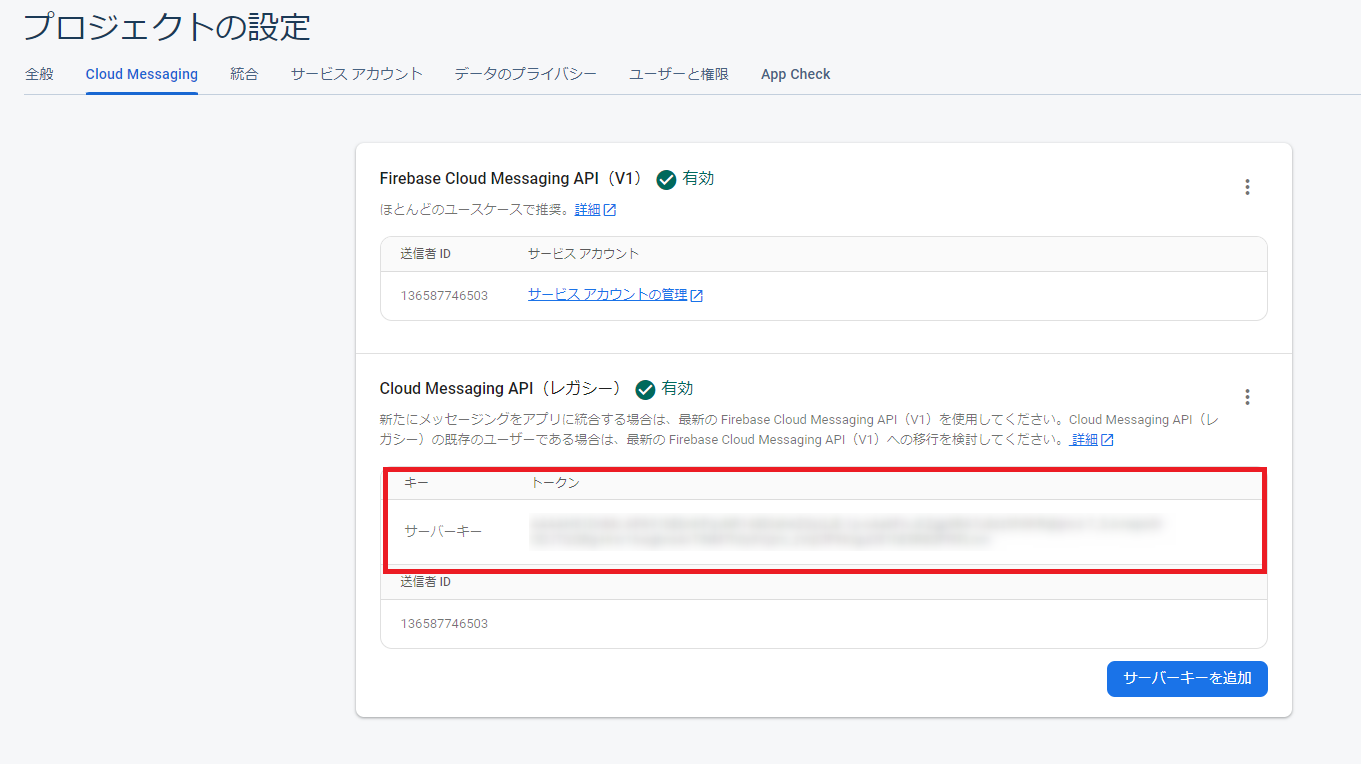The height and width of the screenshot is (764, 1361).
Task: Click the Firebase Cloud Messaging API（V1） heading
Action: click(512, 179)
